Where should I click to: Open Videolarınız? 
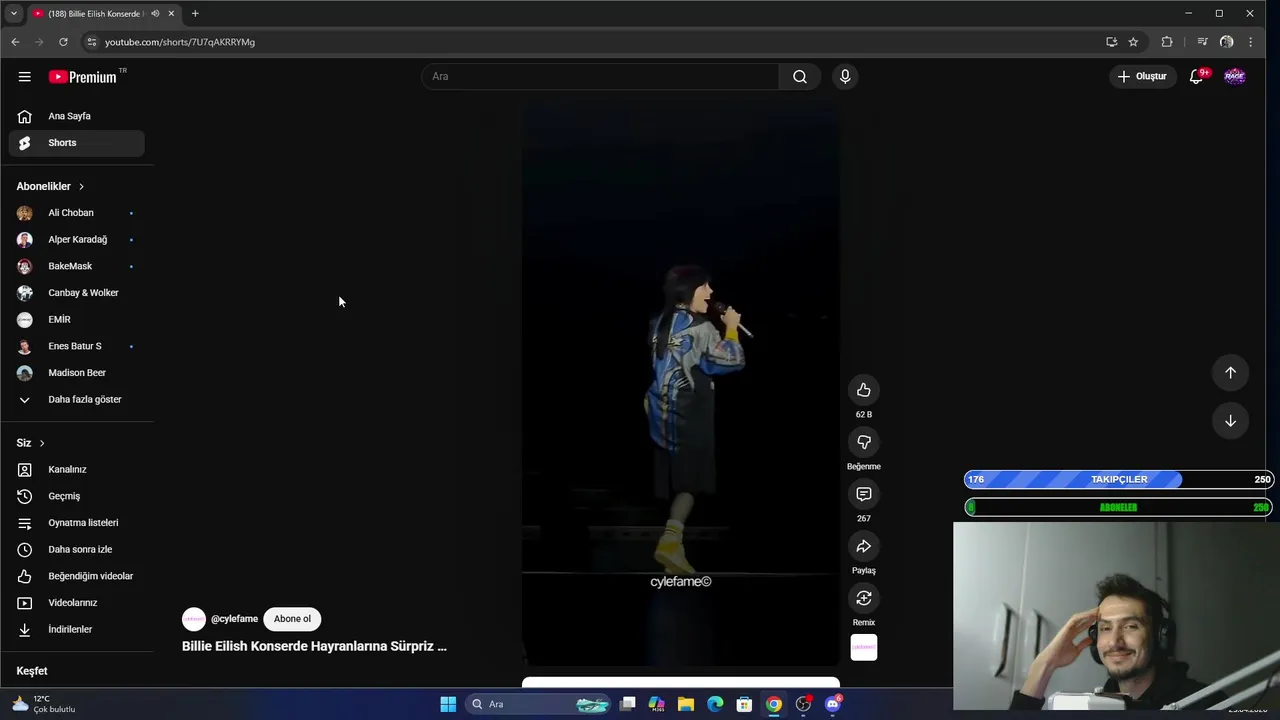click(x=77, y=603)
